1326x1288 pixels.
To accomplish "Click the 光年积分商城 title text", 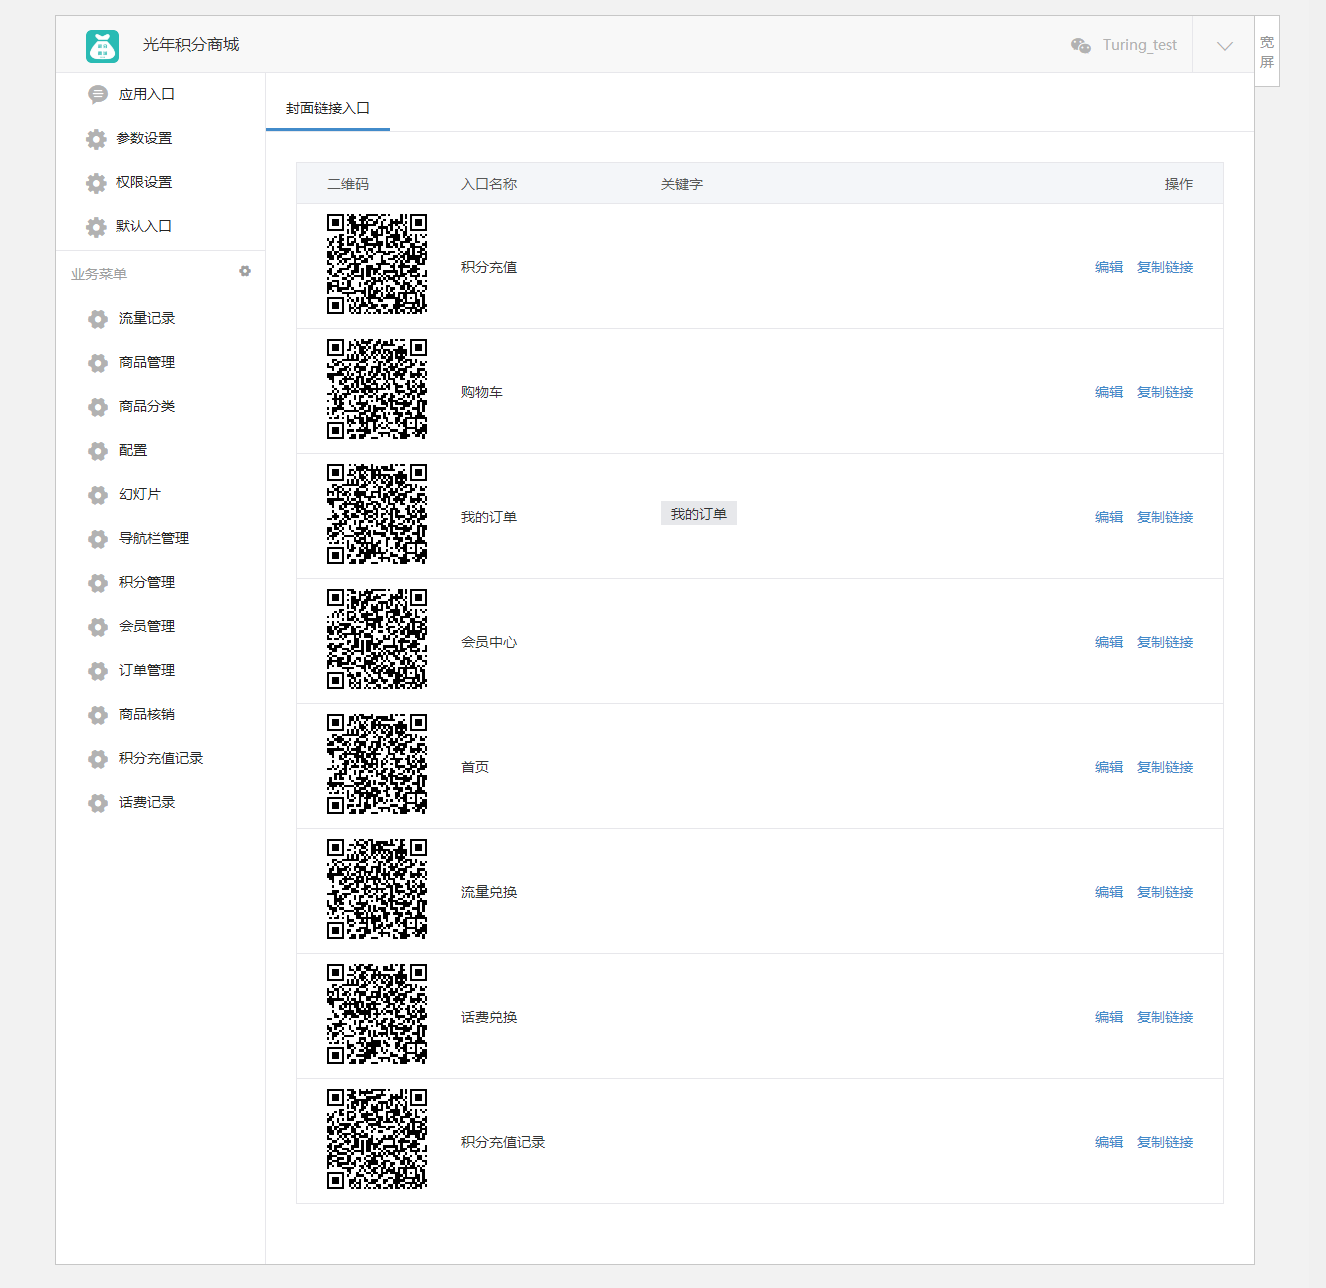I will coord(191,45).
